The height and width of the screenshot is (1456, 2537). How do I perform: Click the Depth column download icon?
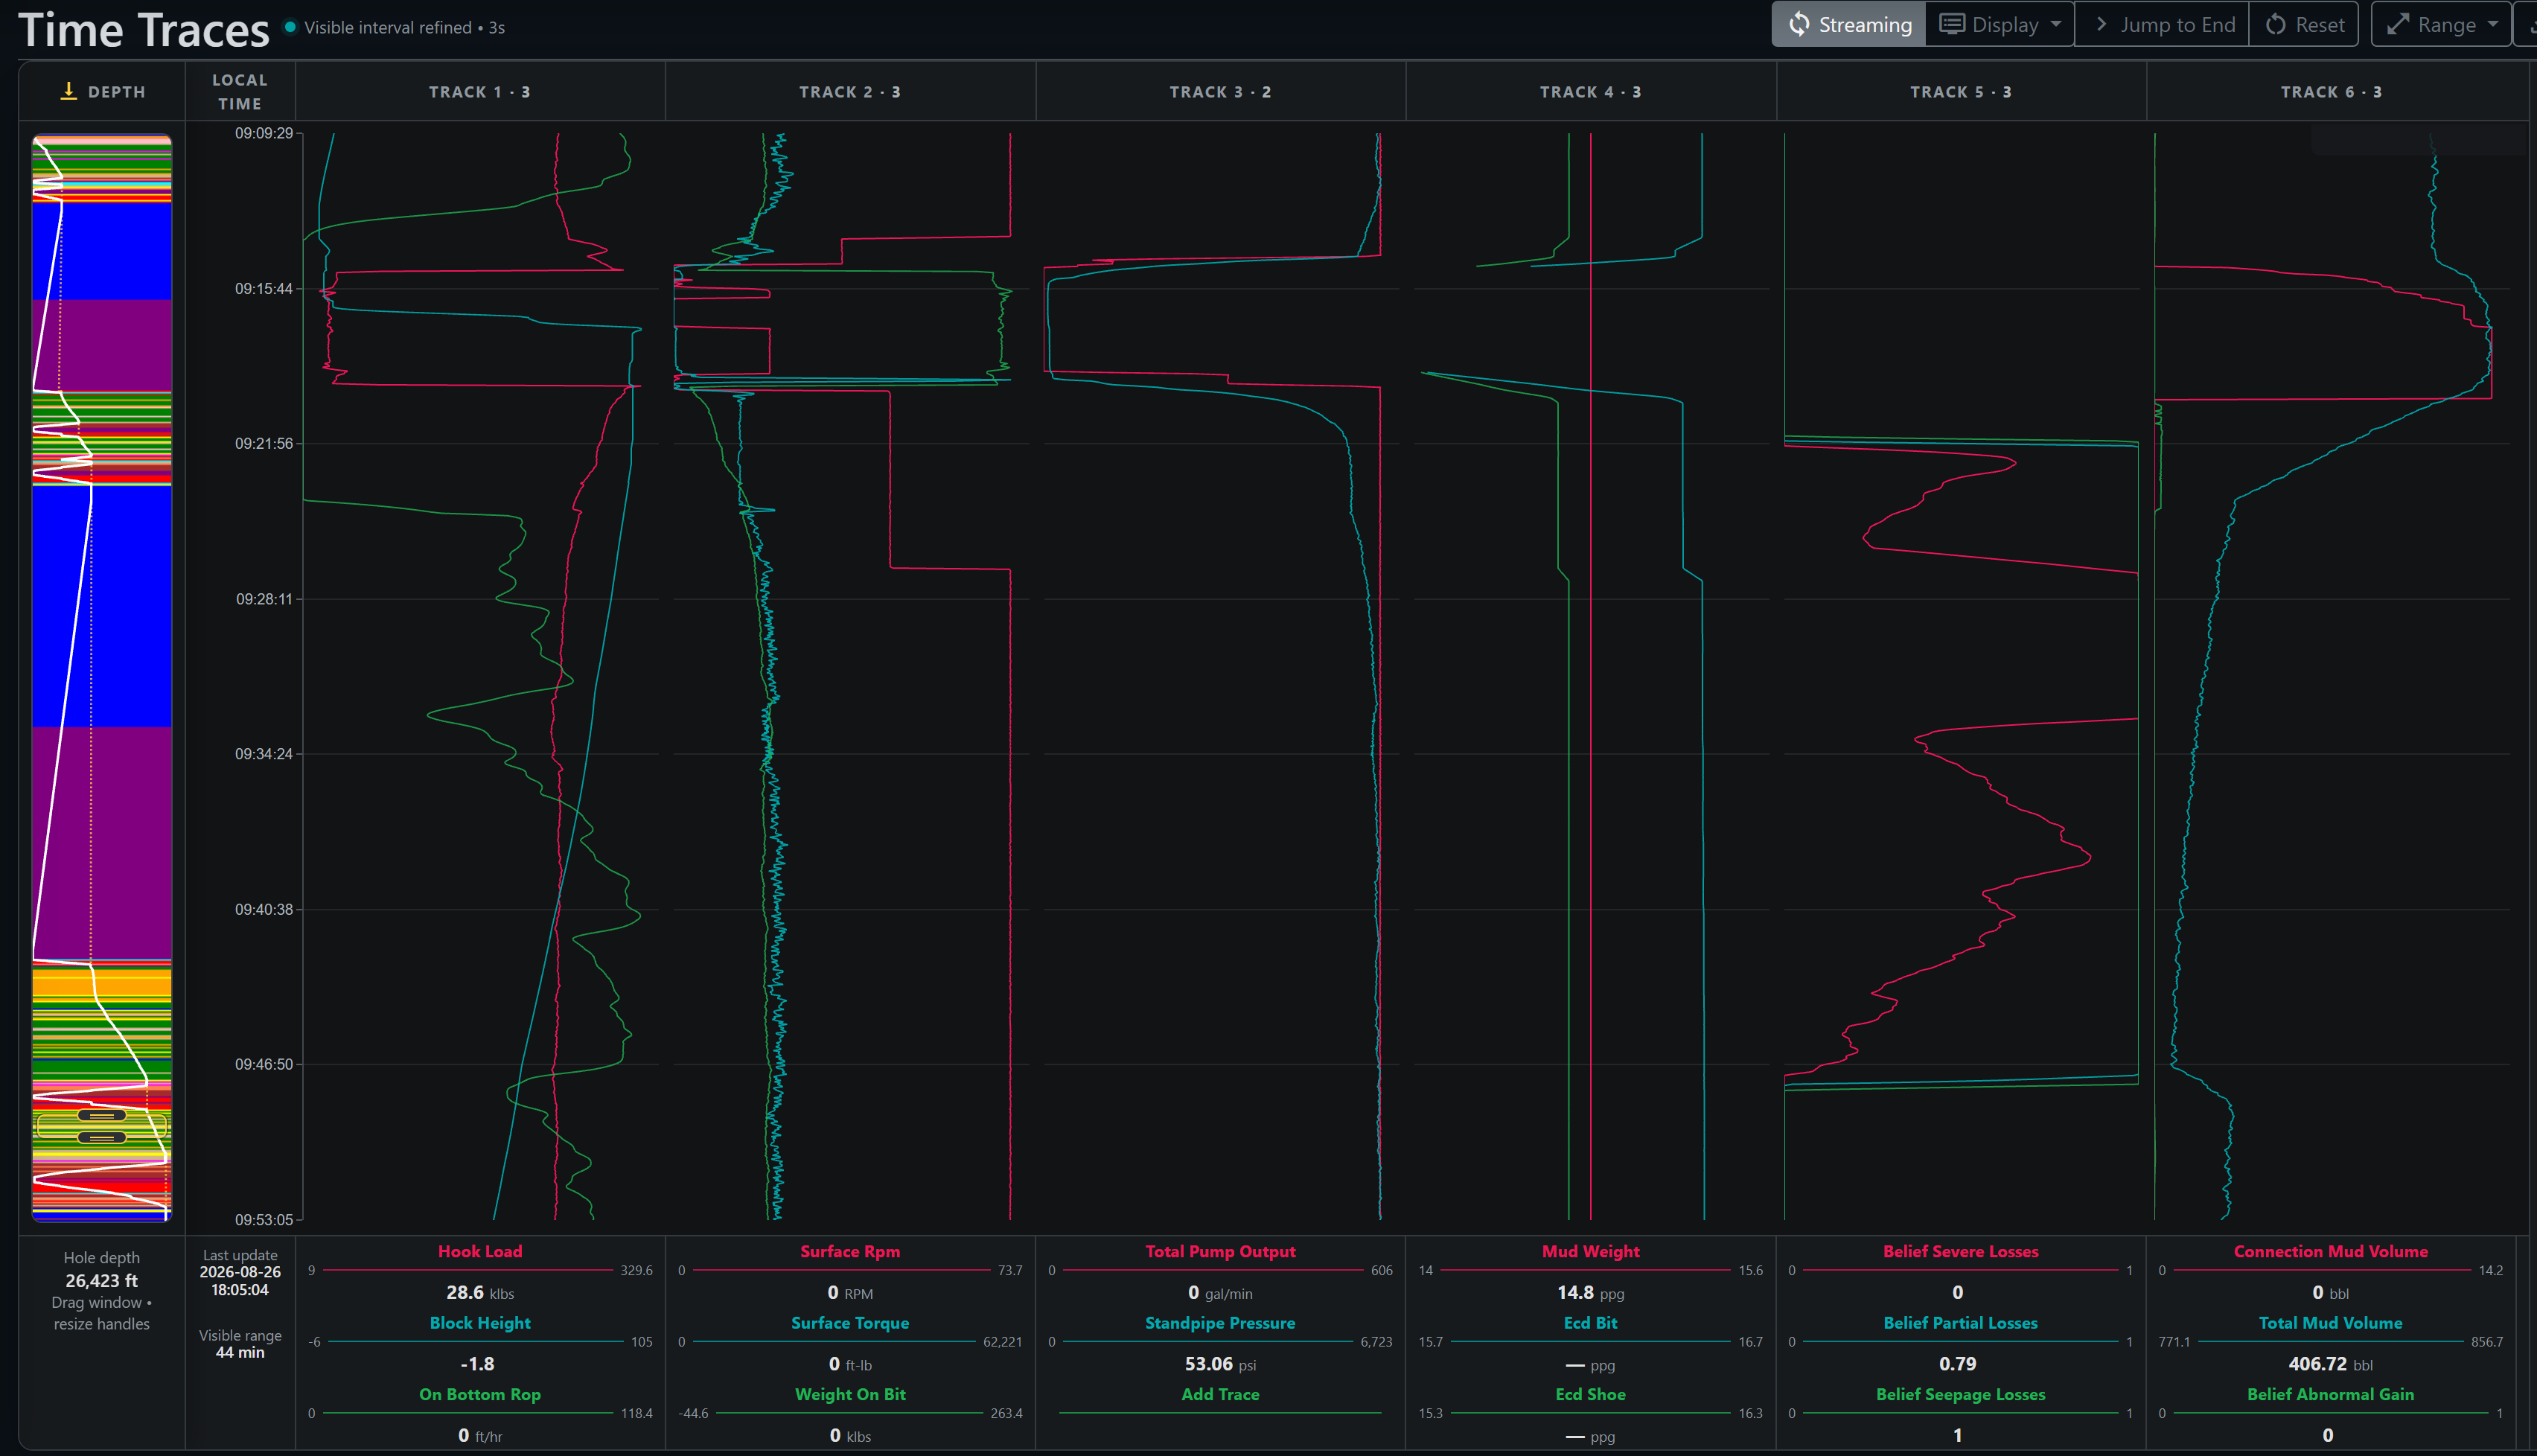click(x=68, y=91)
